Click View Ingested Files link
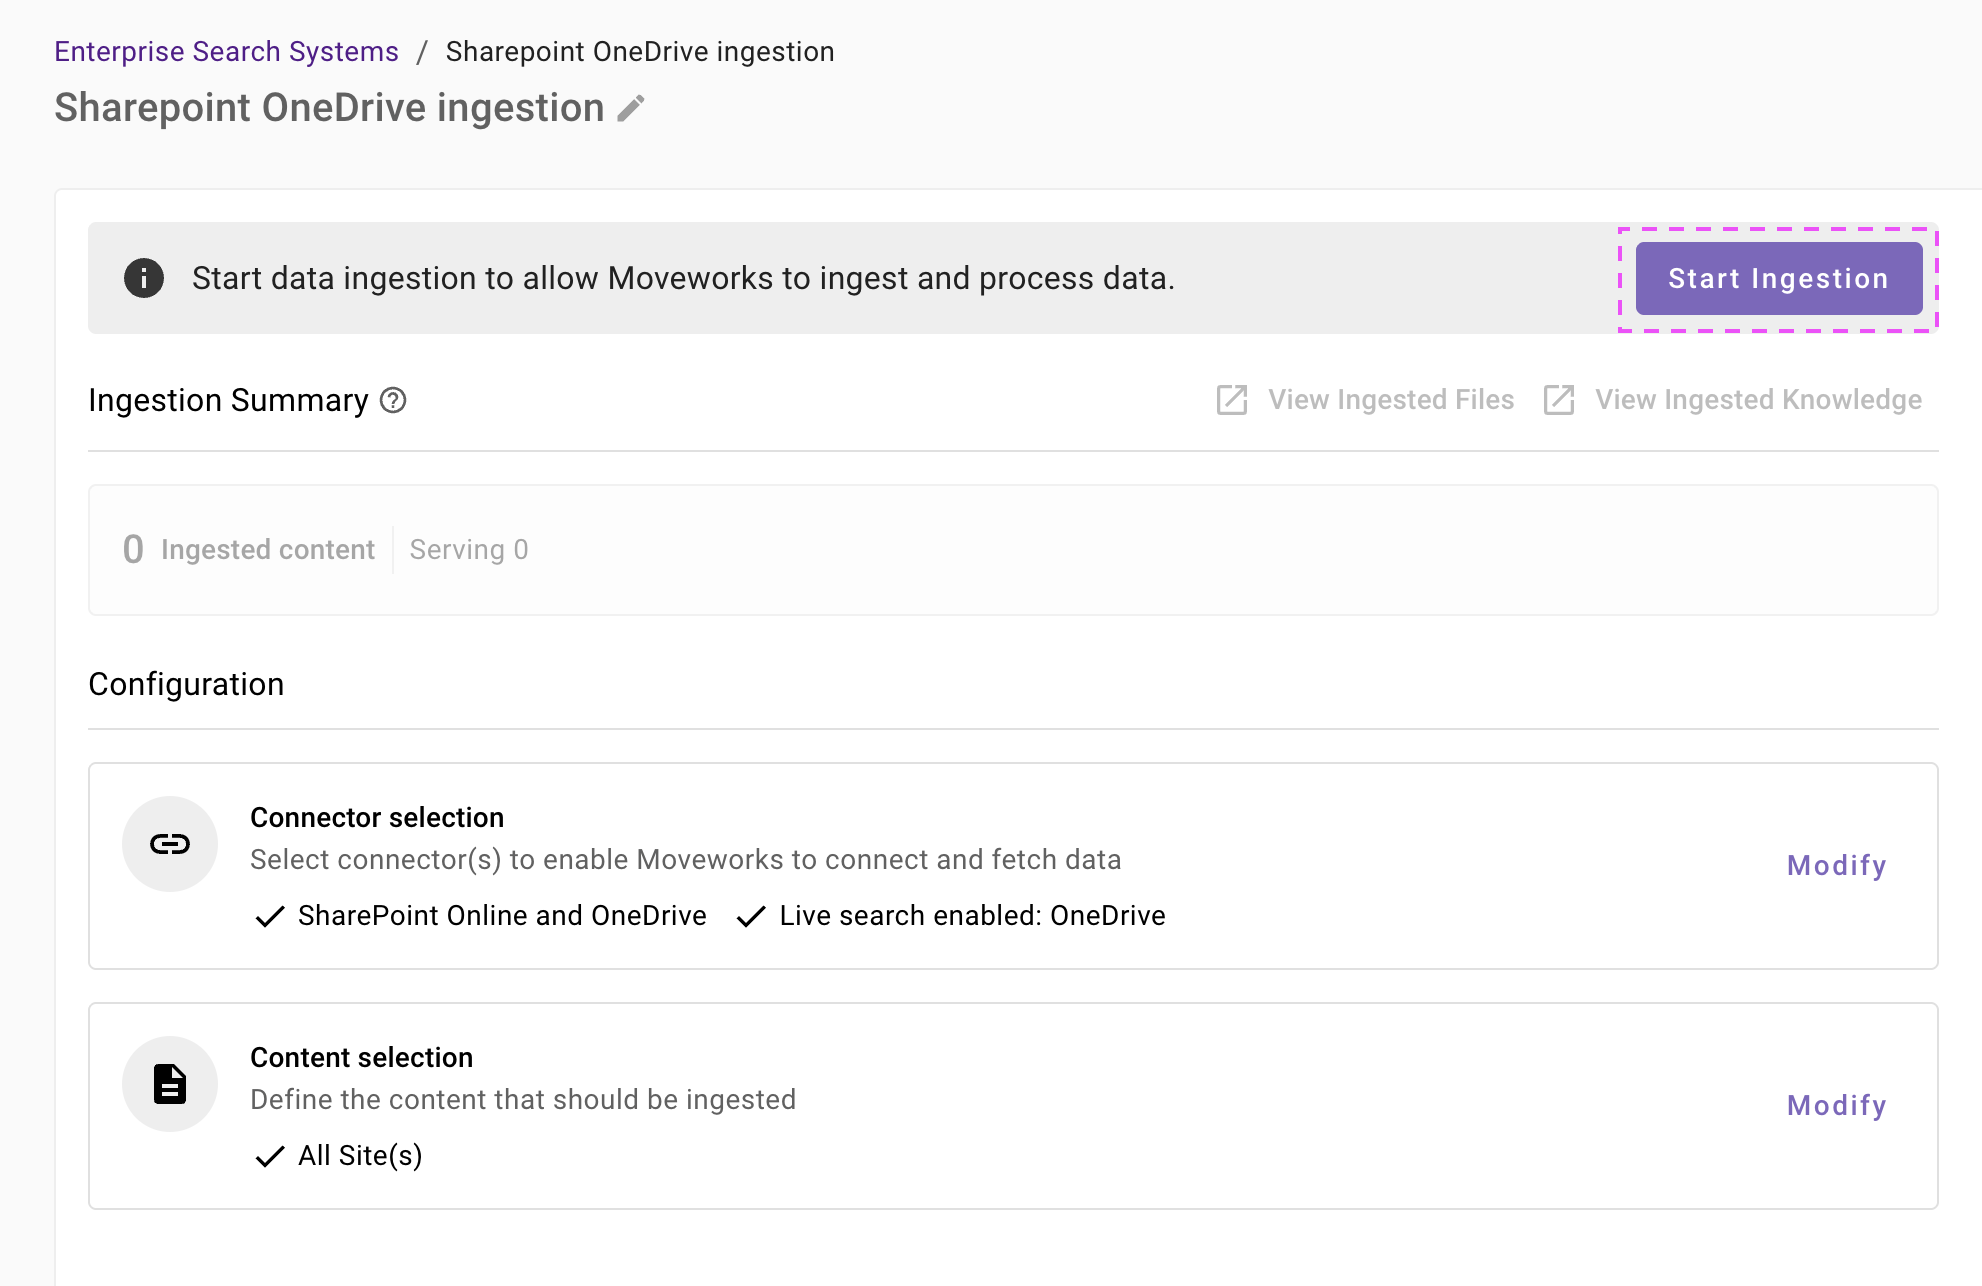 (1390, 400)
